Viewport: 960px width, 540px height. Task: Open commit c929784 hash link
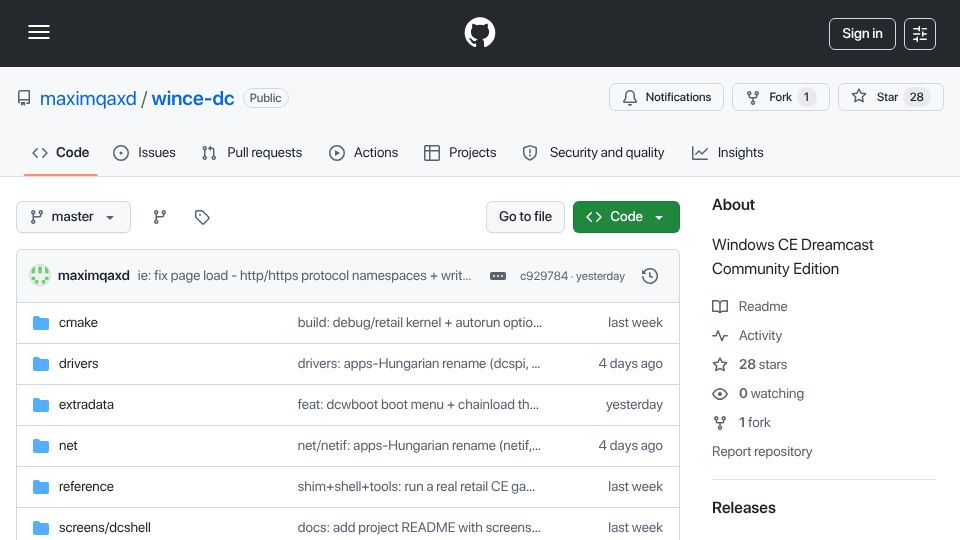pyautogui.click(x=544, y=276)
